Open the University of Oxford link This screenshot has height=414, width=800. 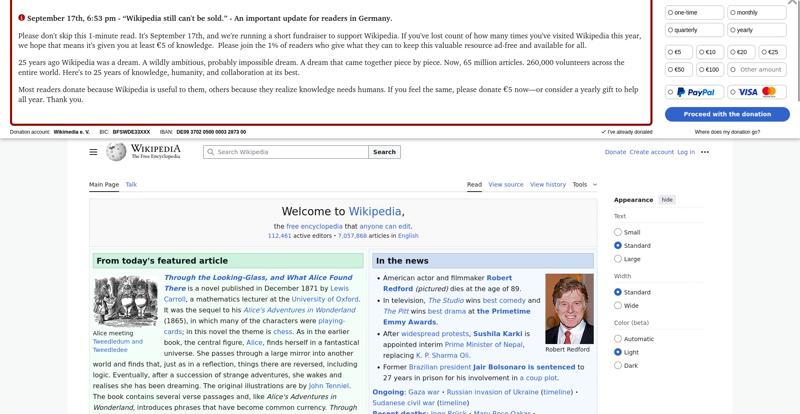point(325,299)
